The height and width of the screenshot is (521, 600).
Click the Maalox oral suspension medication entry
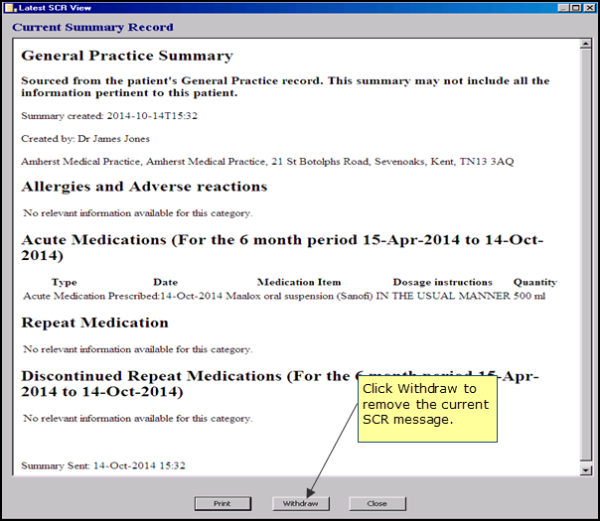[283, 296]
